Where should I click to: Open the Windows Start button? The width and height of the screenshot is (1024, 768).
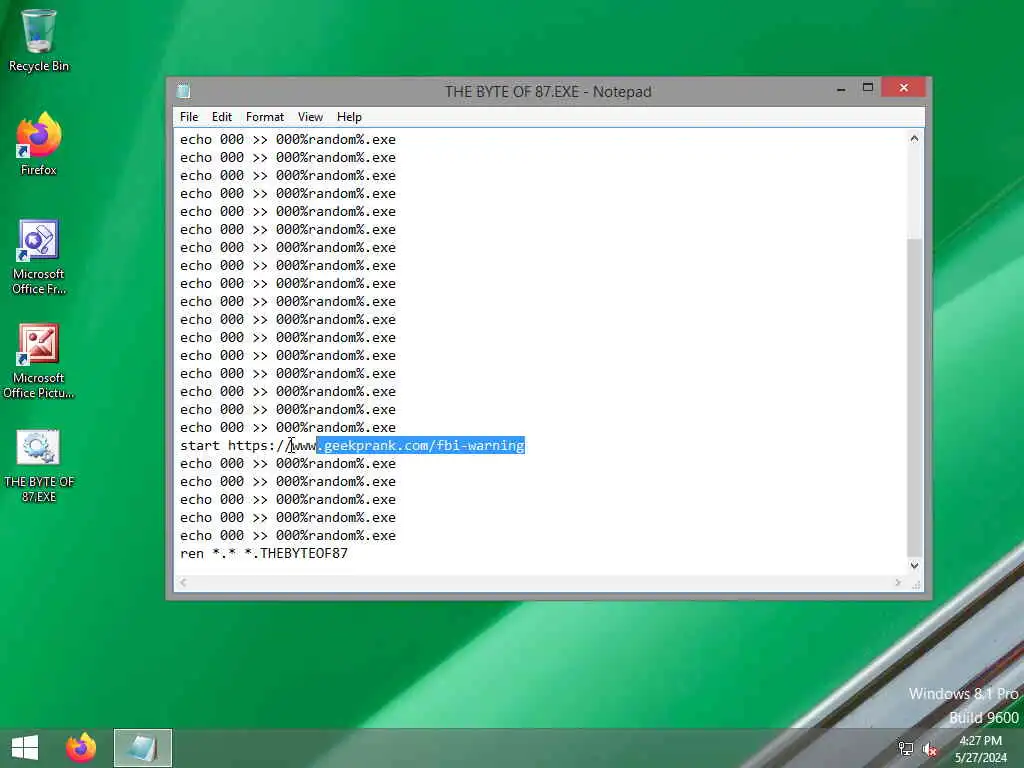[x=25, y=748]
